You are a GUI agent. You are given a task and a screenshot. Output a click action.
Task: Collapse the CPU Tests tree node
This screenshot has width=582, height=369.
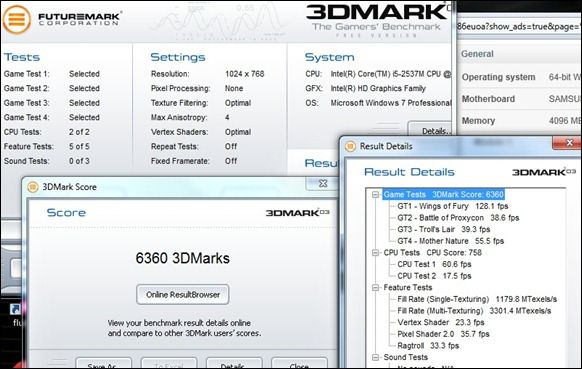click(376, 253)
